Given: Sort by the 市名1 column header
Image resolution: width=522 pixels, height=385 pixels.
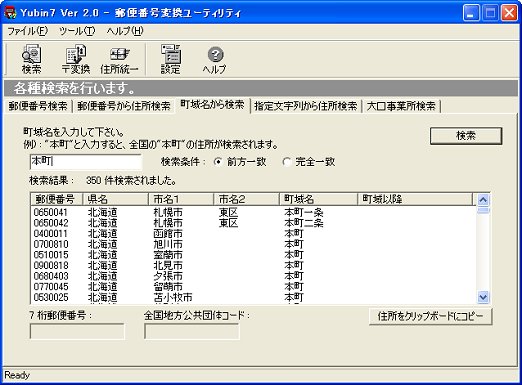Looking at the screenshot, I should (181, 199).
